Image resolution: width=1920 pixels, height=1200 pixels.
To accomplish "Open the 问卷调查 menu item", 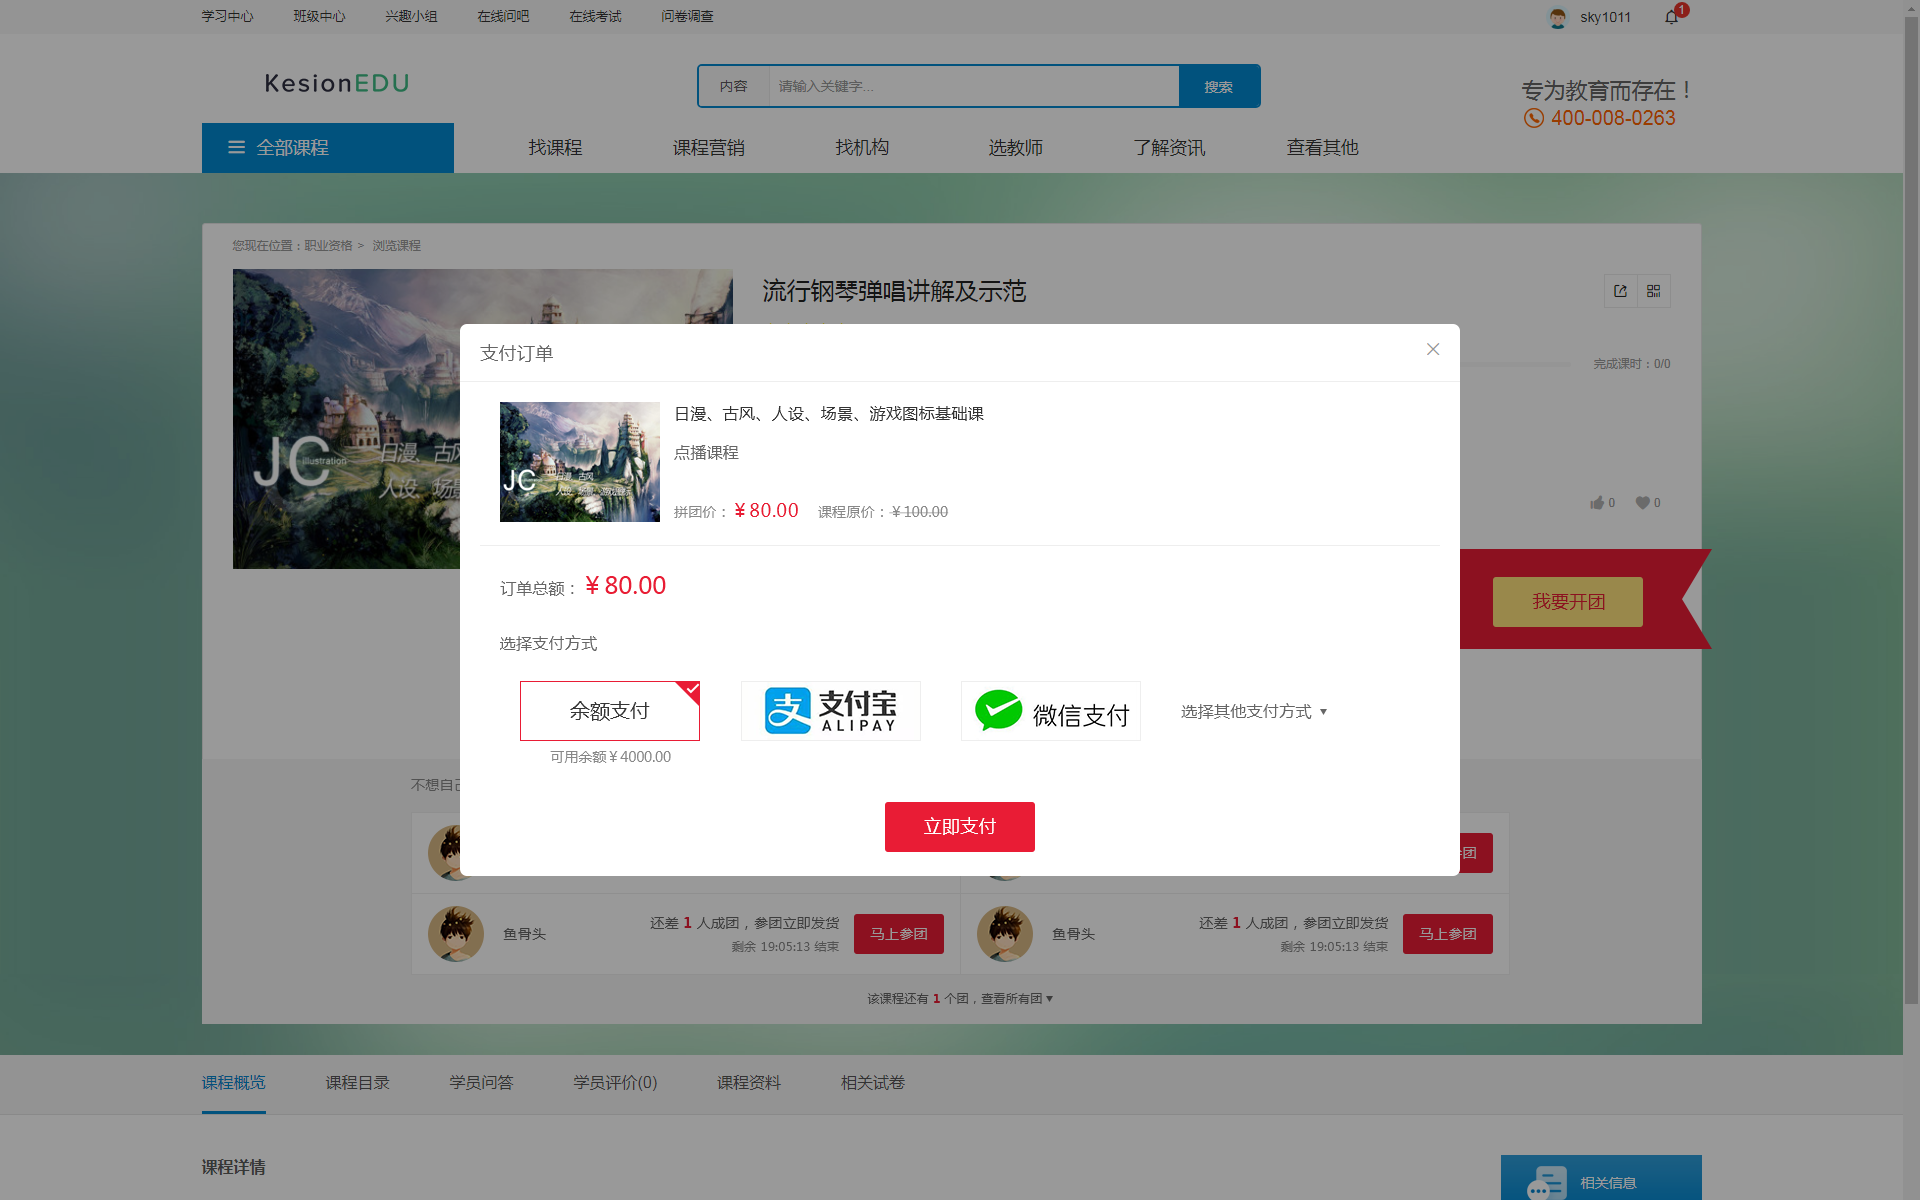I will [686, 16].
